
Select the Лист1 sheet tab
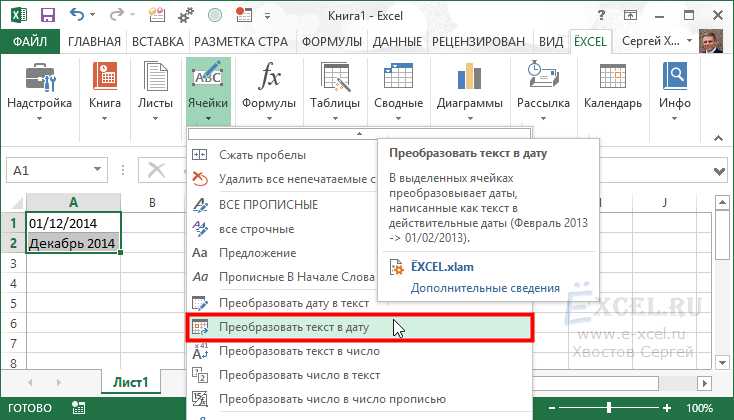click(131, 383)
